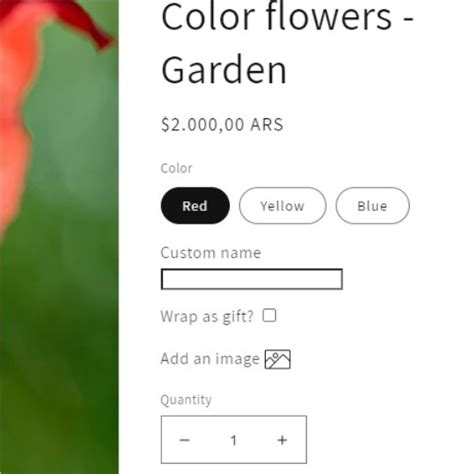Click the 'Color' option group label
This screenshot has width=474, height=474.
(x=176, y=168)
